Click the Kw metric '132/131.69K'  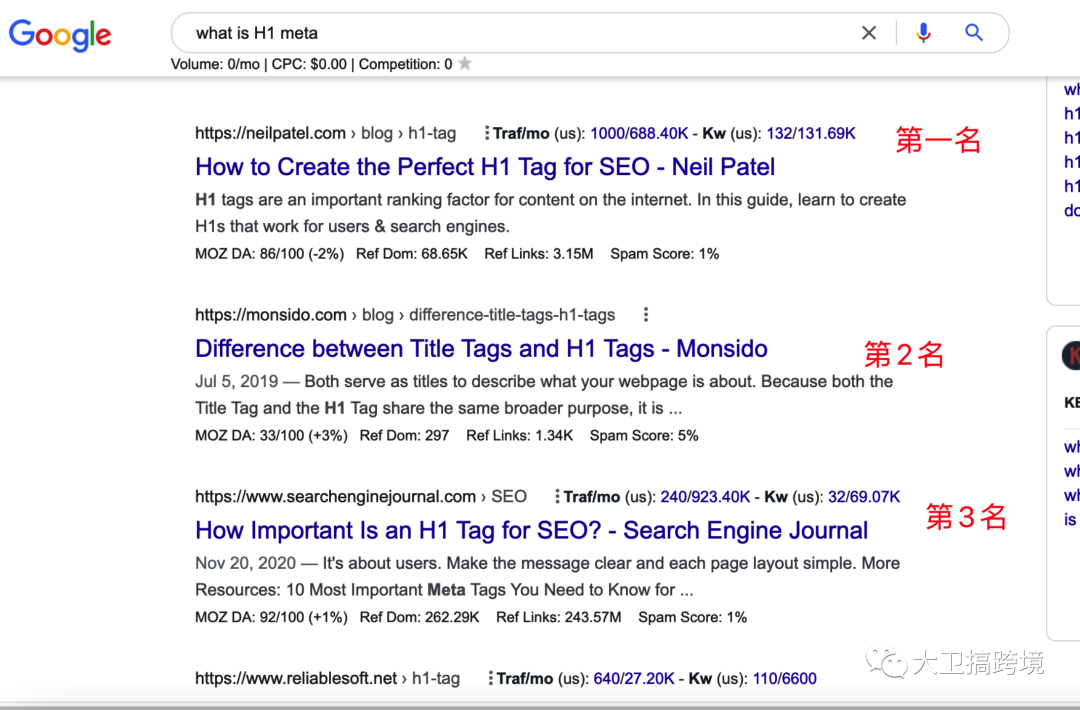click(x=811, y=132)
